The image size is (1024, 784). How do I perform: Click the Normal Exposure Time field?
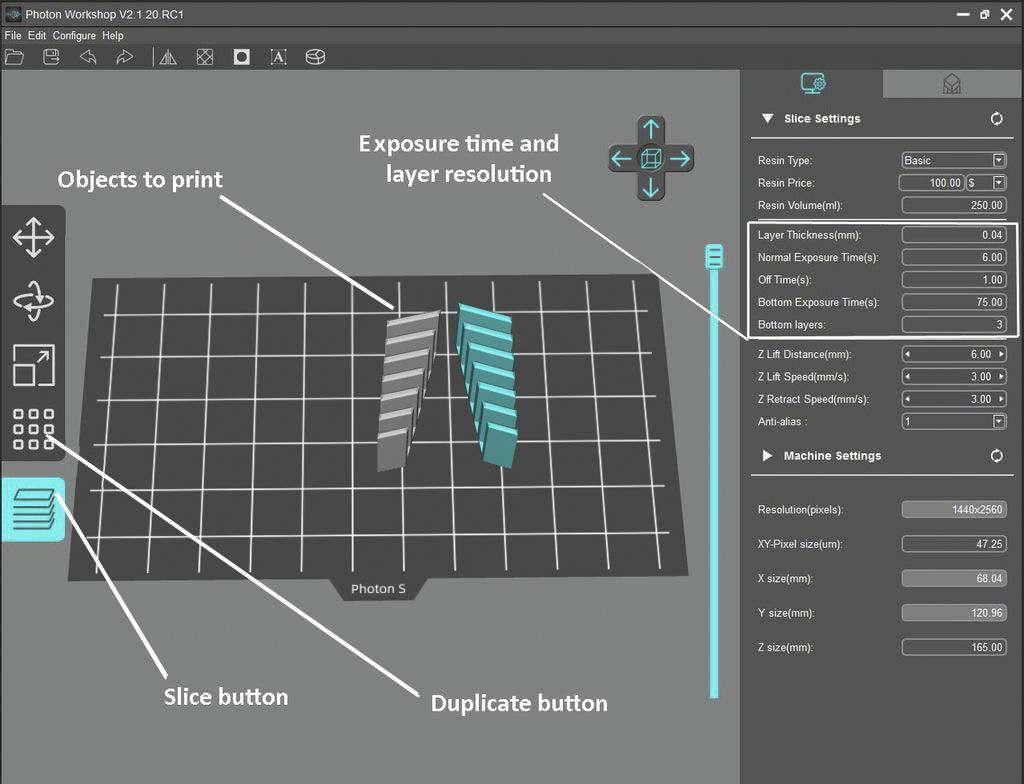point(954,257)
